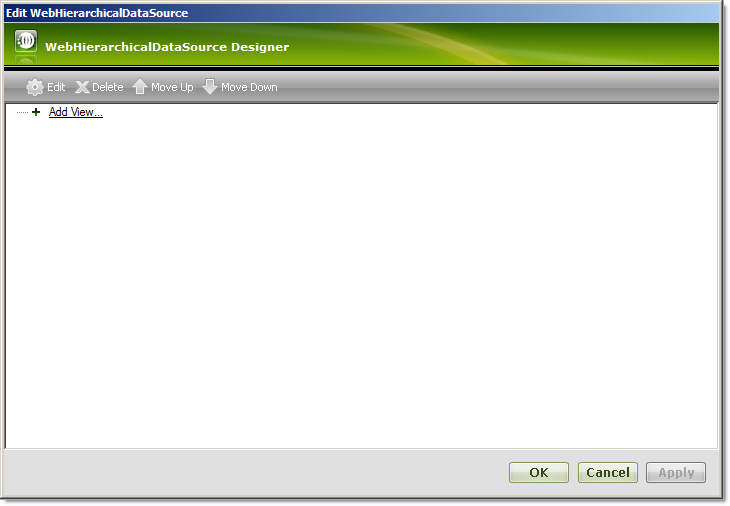Click the WebHierarchicalDataSource Designer header text
Viewport: 730px width, 506px height.
click(167, 47)
